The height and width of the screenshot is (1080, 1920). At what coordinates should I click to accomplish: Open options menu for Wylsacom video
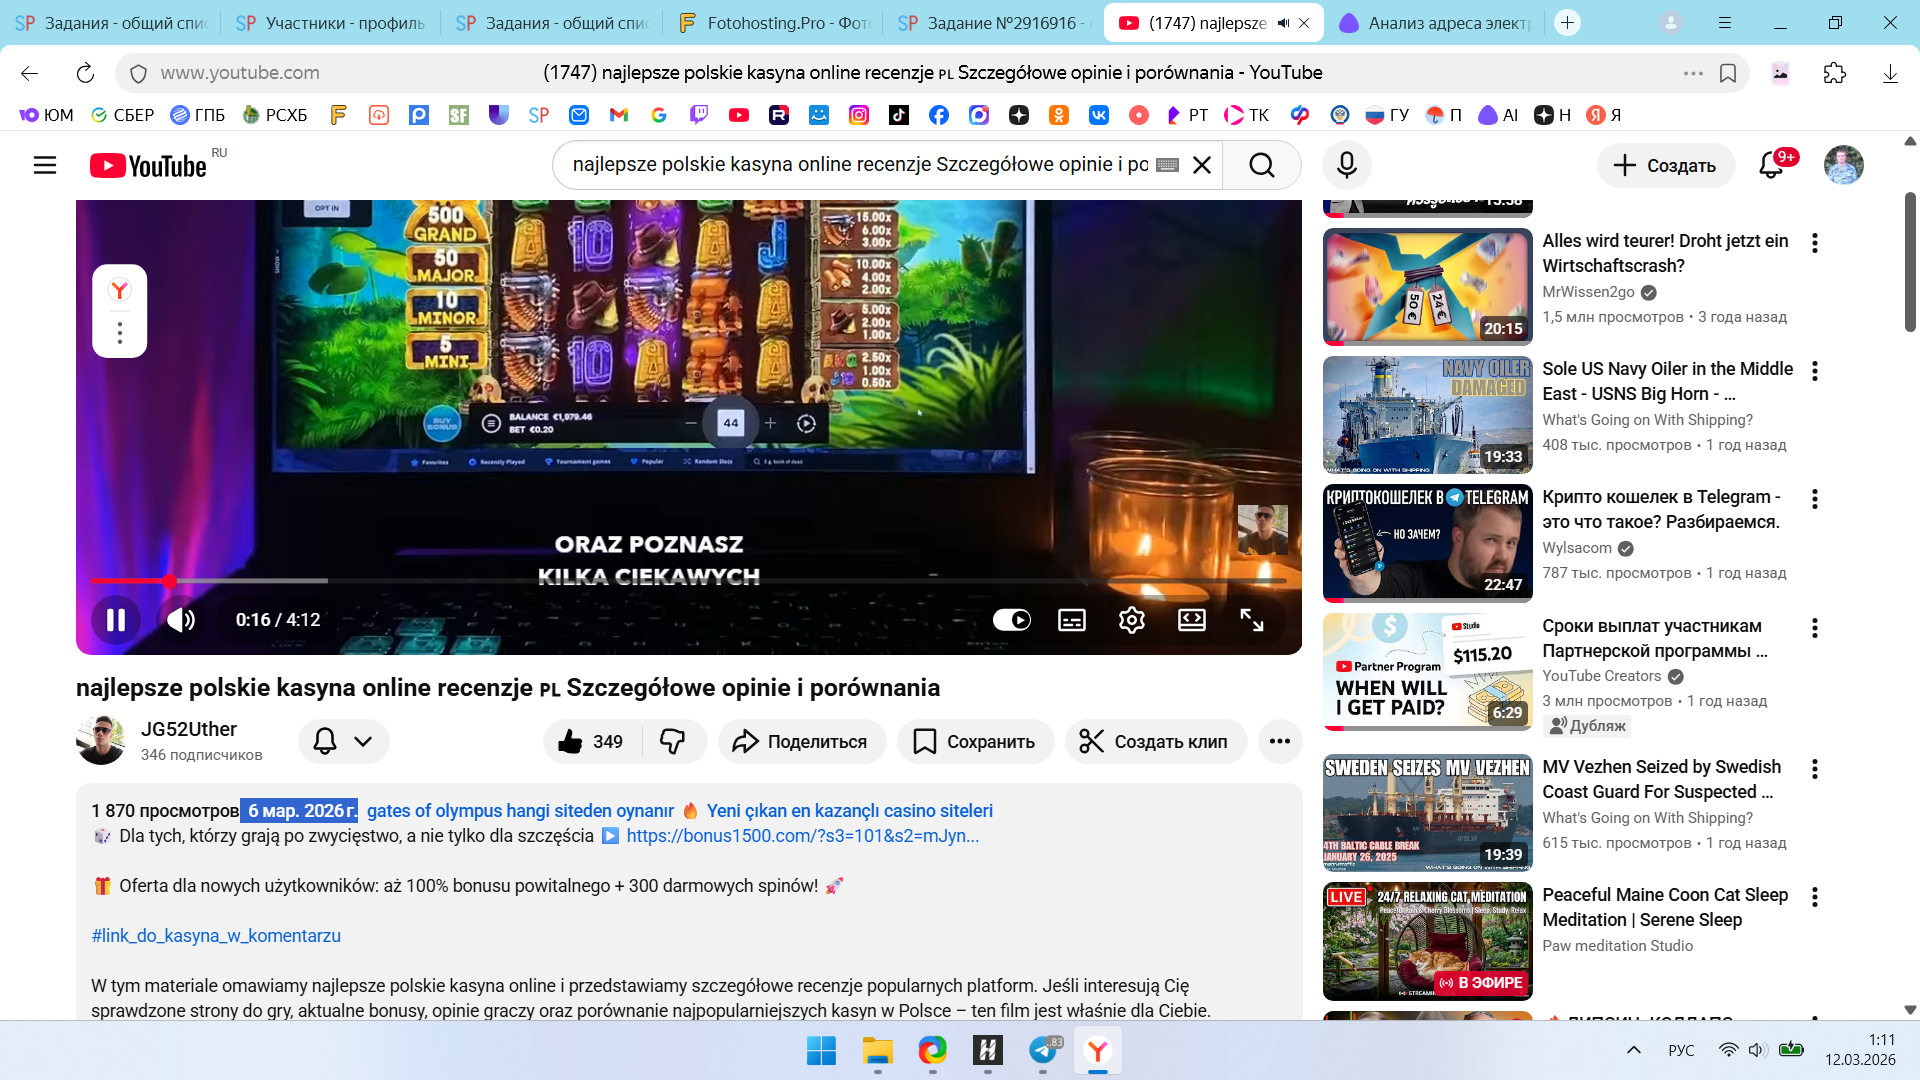coord(1814,499)
